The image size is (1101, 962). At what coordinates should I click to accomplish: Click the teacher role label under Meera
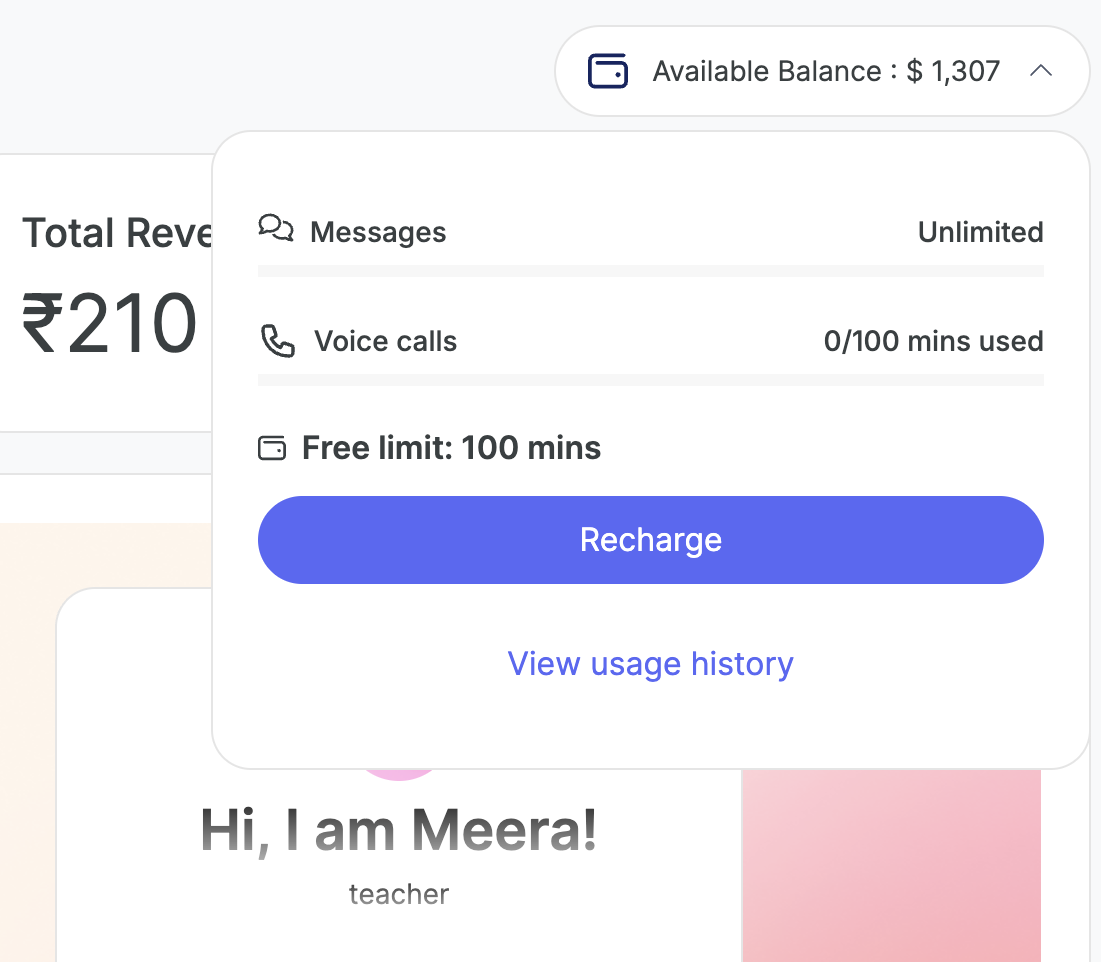click(x=398, y=894)
